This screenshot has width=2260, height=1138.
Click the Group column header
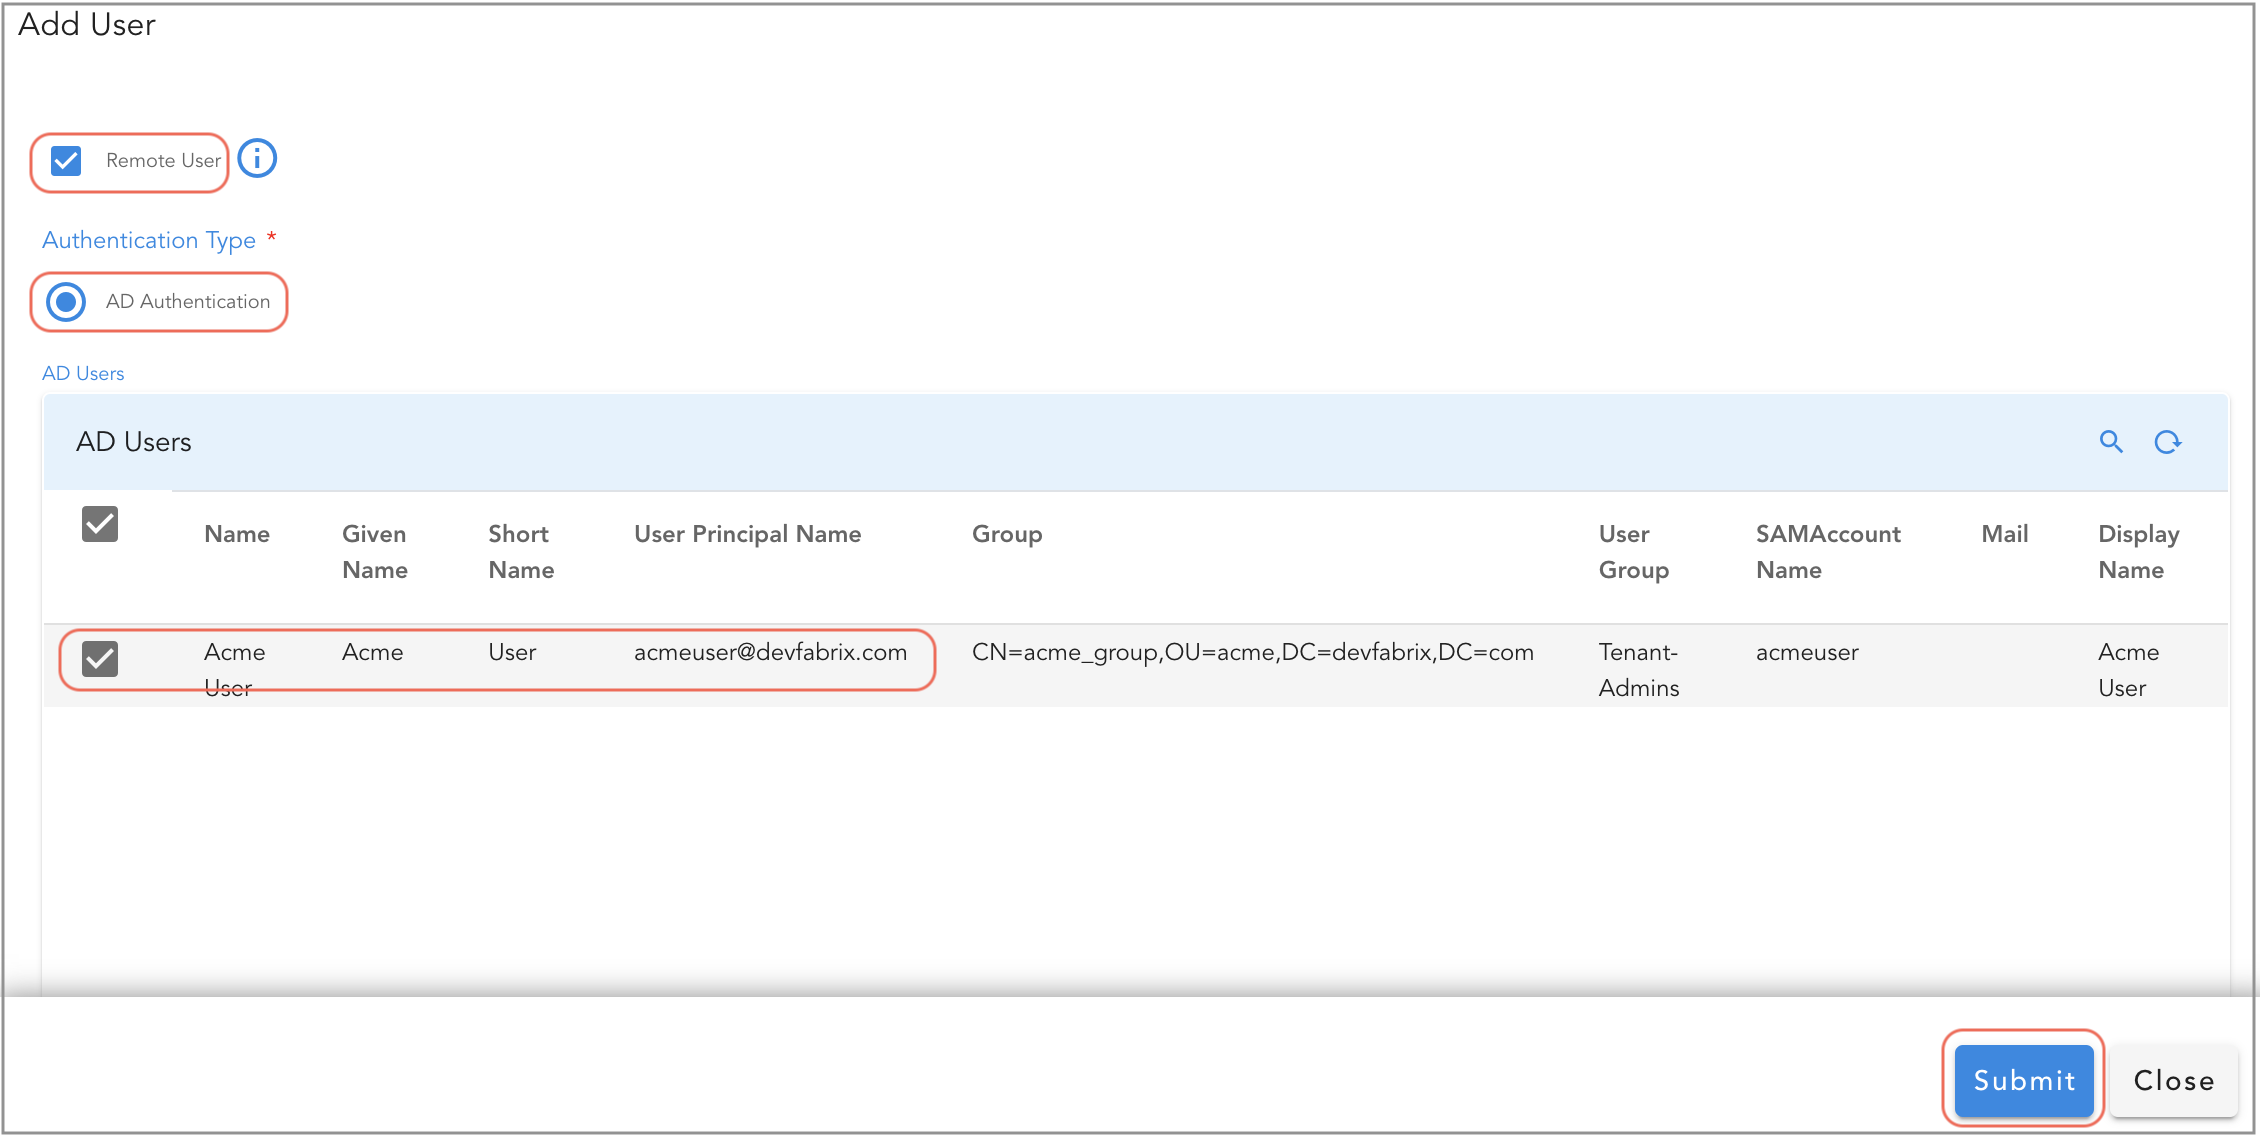(1006, 533)
